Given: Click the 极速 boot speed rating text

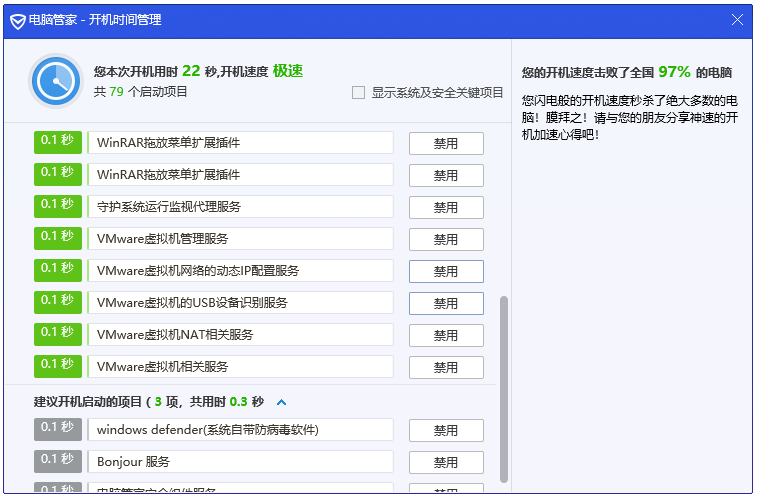Looking at the screenshot, I should (288, 71).
